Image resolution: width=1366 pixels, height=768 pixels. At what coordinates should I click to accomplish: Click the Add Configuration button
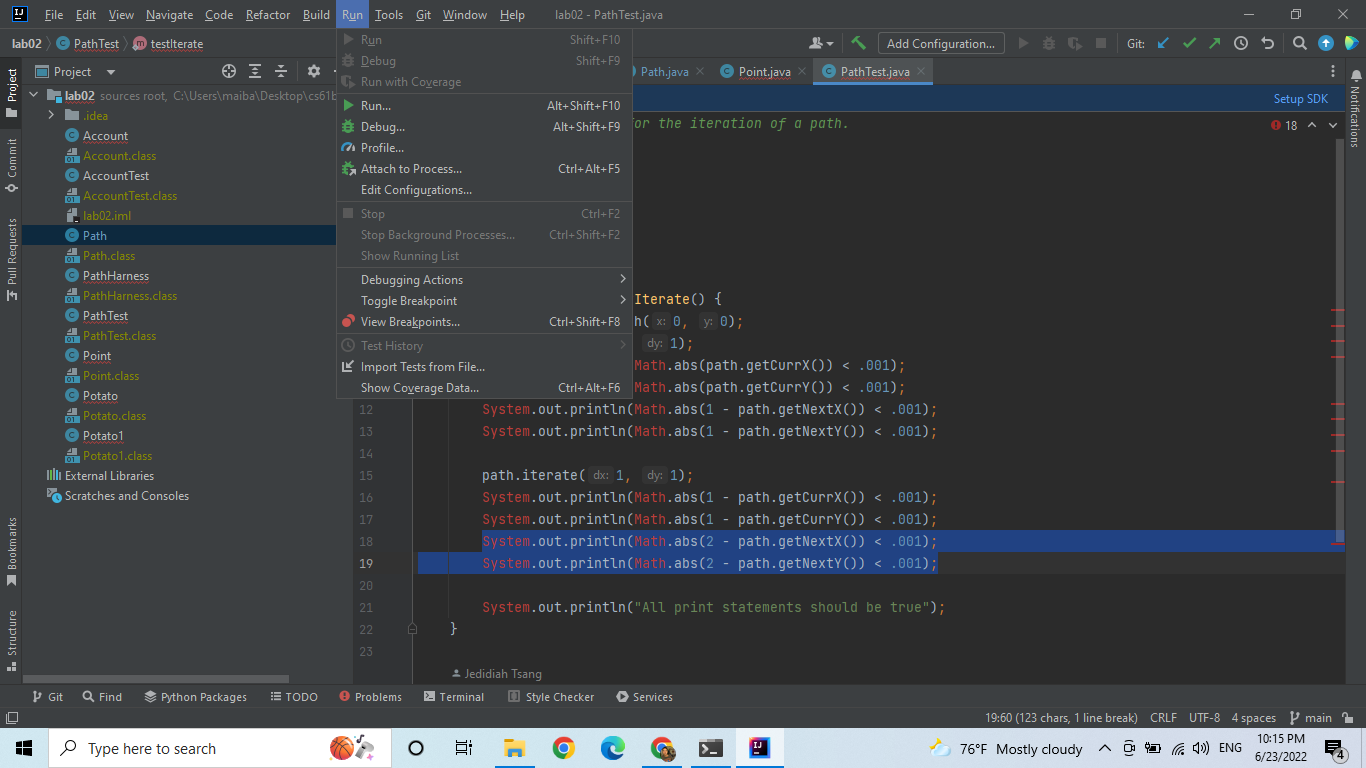tap(940, 43)
